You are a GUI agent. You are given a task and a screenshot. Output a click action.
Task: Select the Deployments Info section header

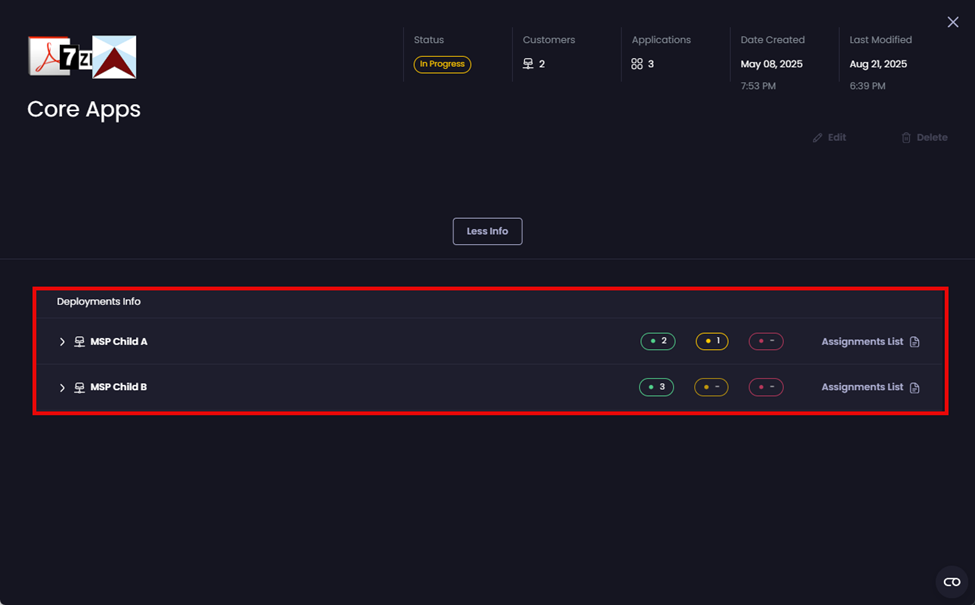pos(99,301)
